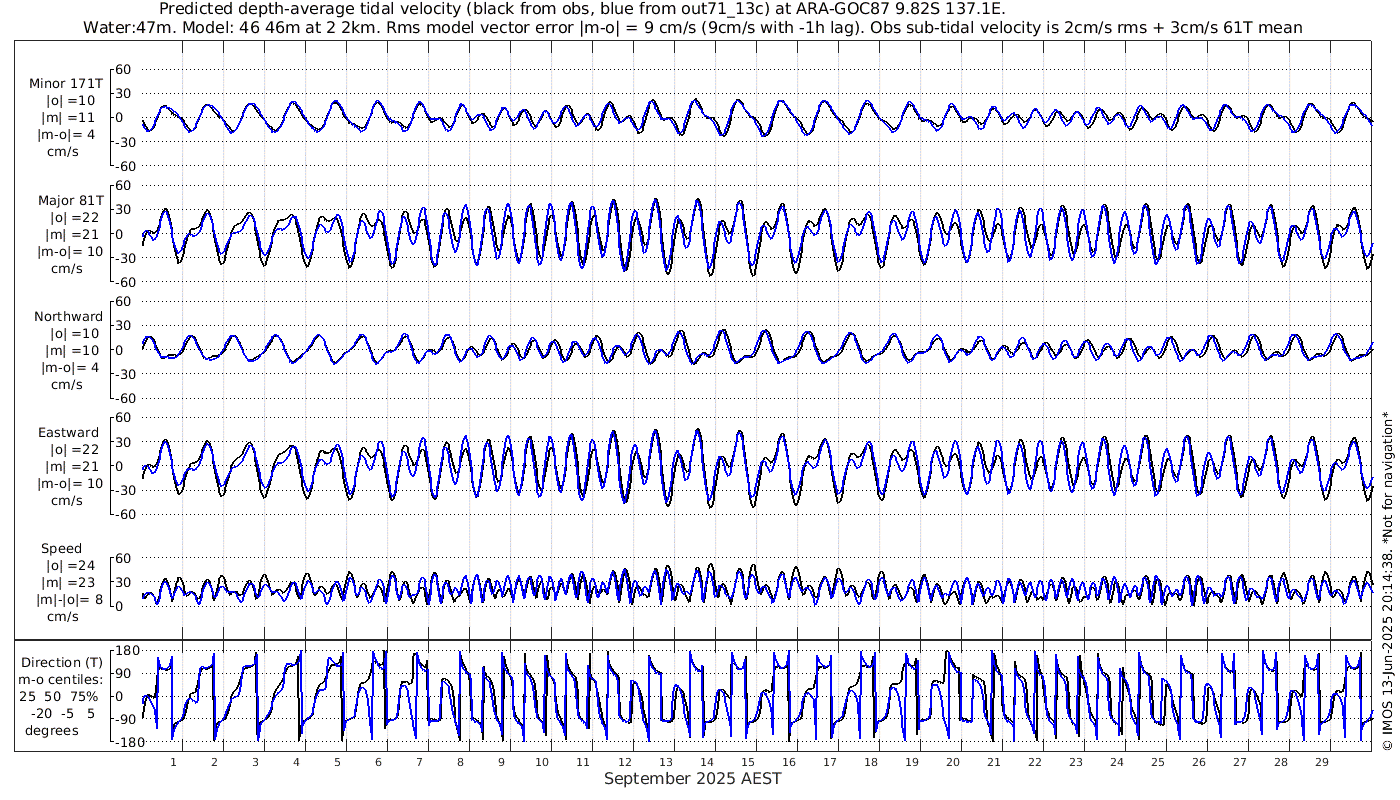Click day '8' on the date axis
This screenshot has height=800, width=1400.
tap(460, 762)
